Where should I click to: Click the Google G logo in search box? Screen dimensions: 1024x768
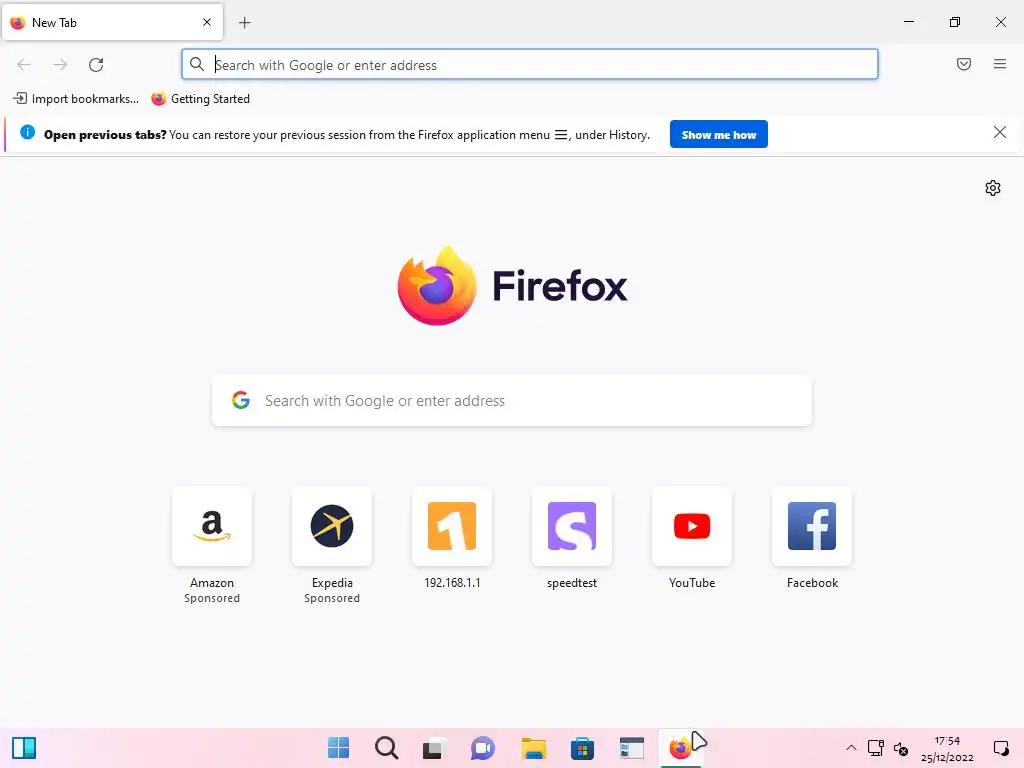tap(241, 400)
